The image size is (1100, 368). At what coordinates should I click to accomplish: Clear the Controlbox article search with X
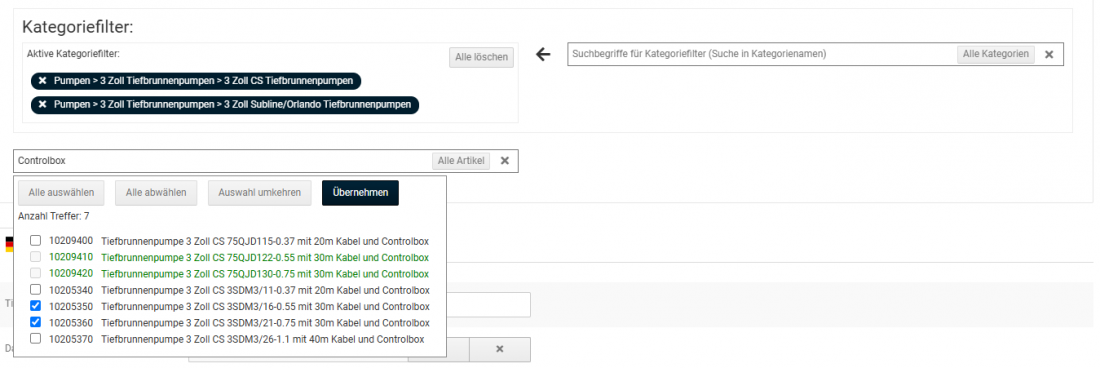(504, 161)
